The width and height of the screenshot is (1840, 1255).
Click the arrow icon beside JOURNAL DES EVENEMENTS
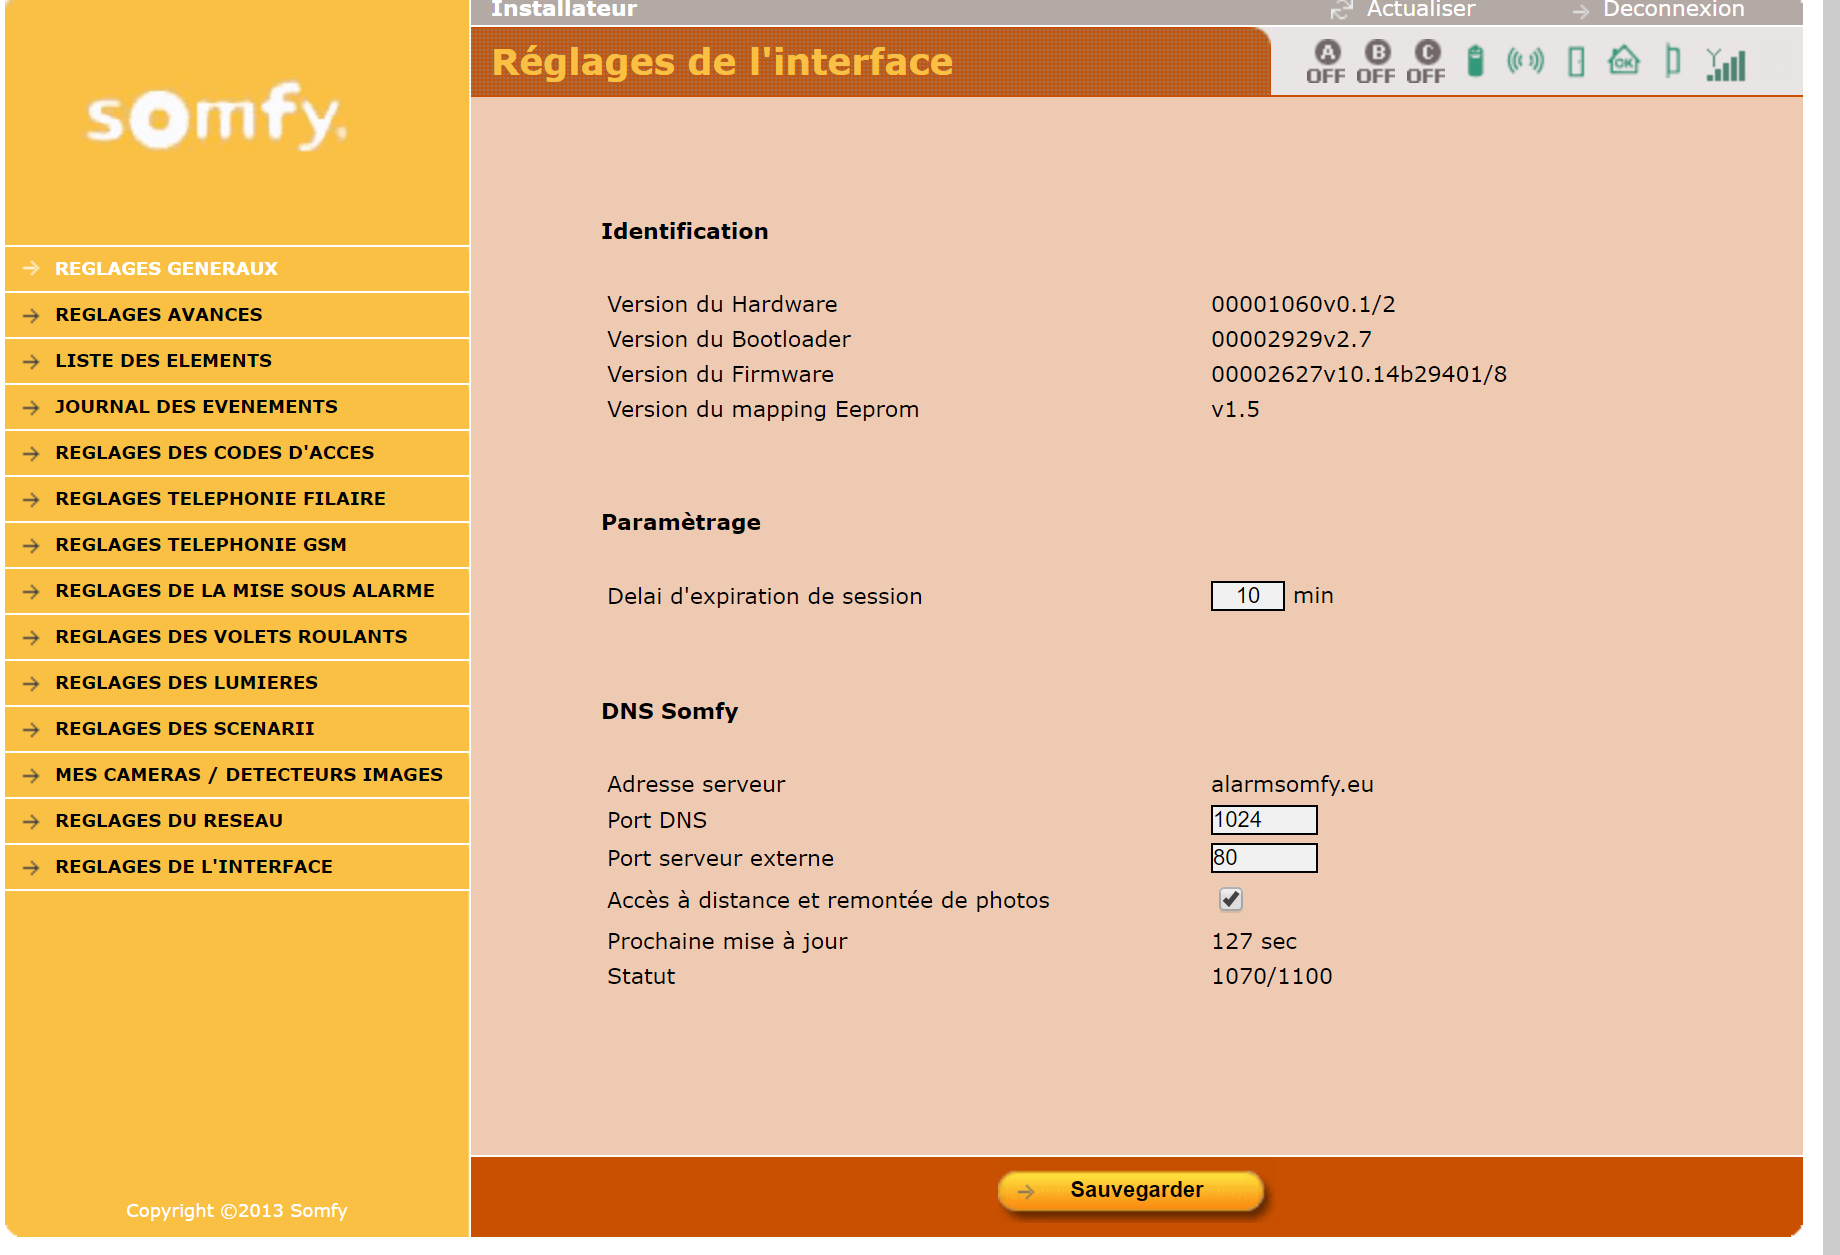click(31, 407)
